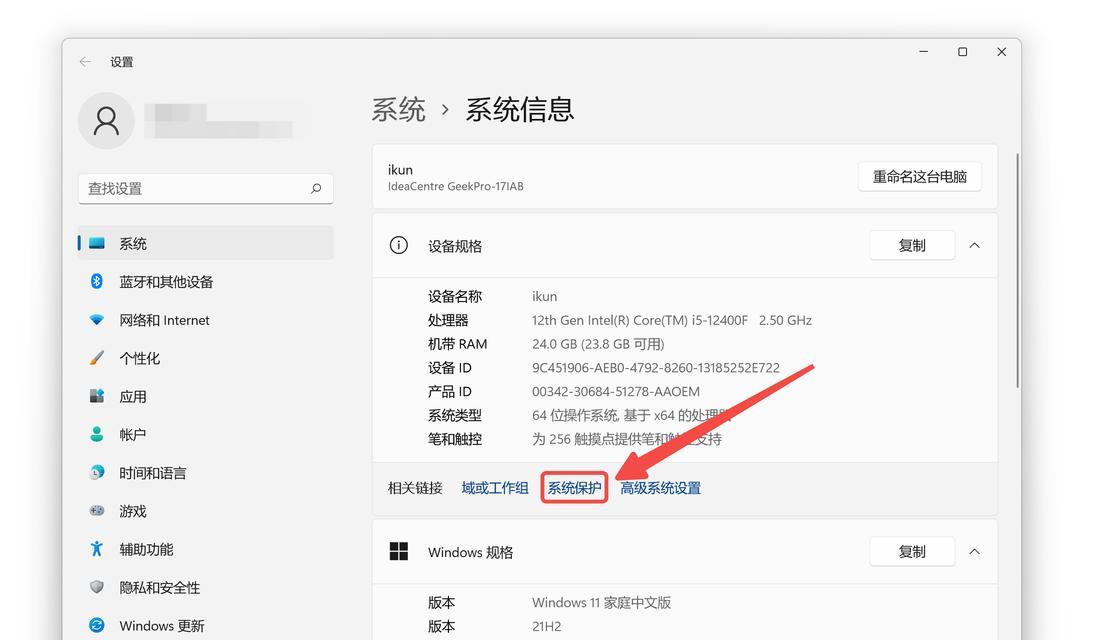Screen dimensions: 1096x640
Task: Click the Bluetooth icon in sidebar
Action: pos(96,281)
